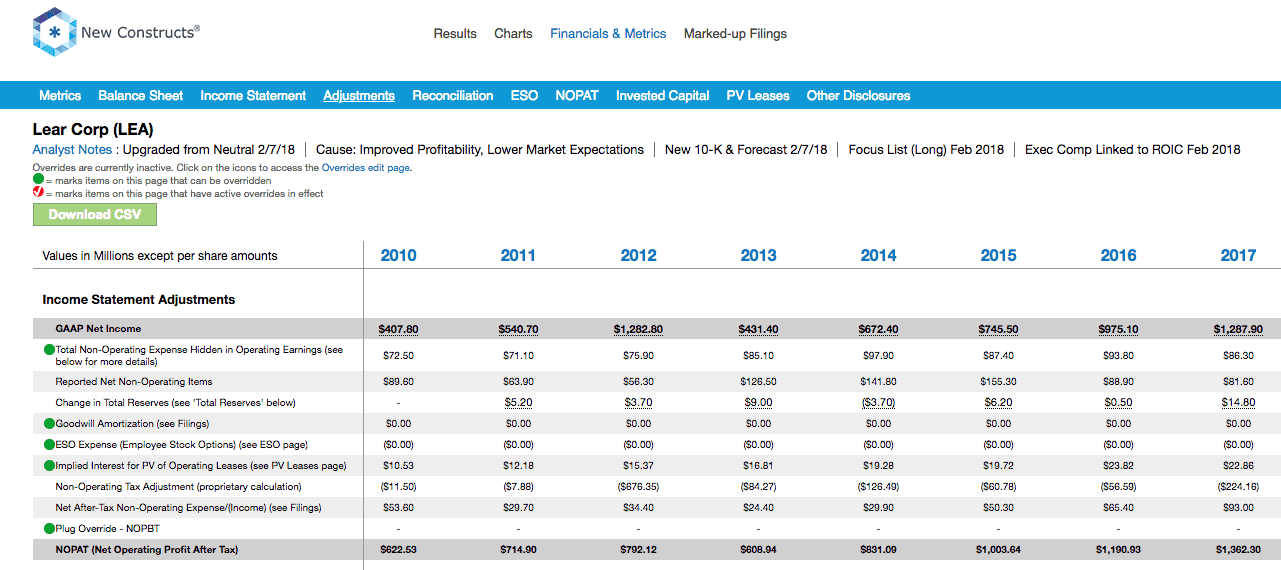
Task: Click green override dot for Implied Interest
Action: pos(50,466)
